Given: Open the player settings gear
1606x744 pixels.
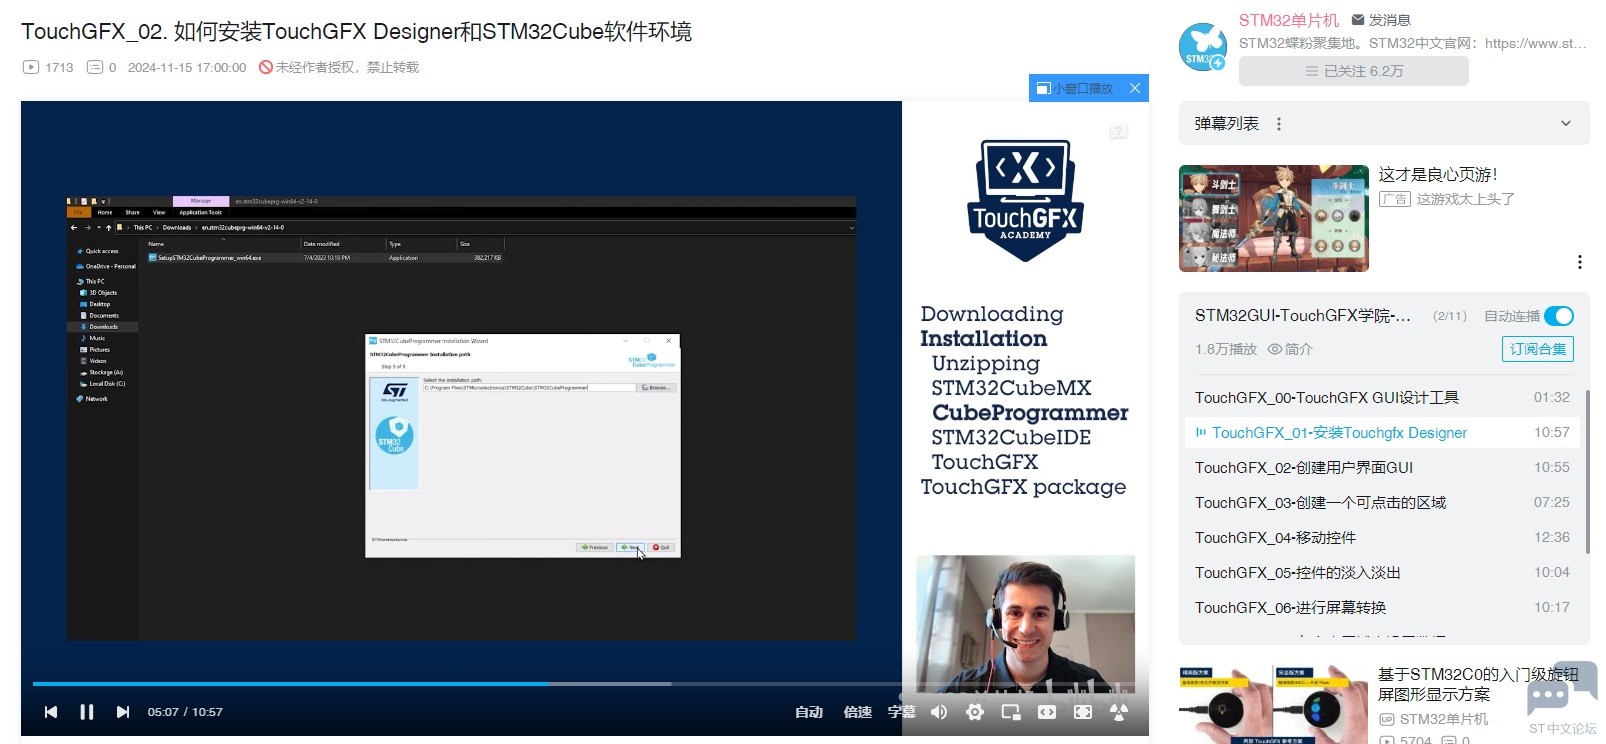Looking at the screenshot, I should (x=975, y=712).
